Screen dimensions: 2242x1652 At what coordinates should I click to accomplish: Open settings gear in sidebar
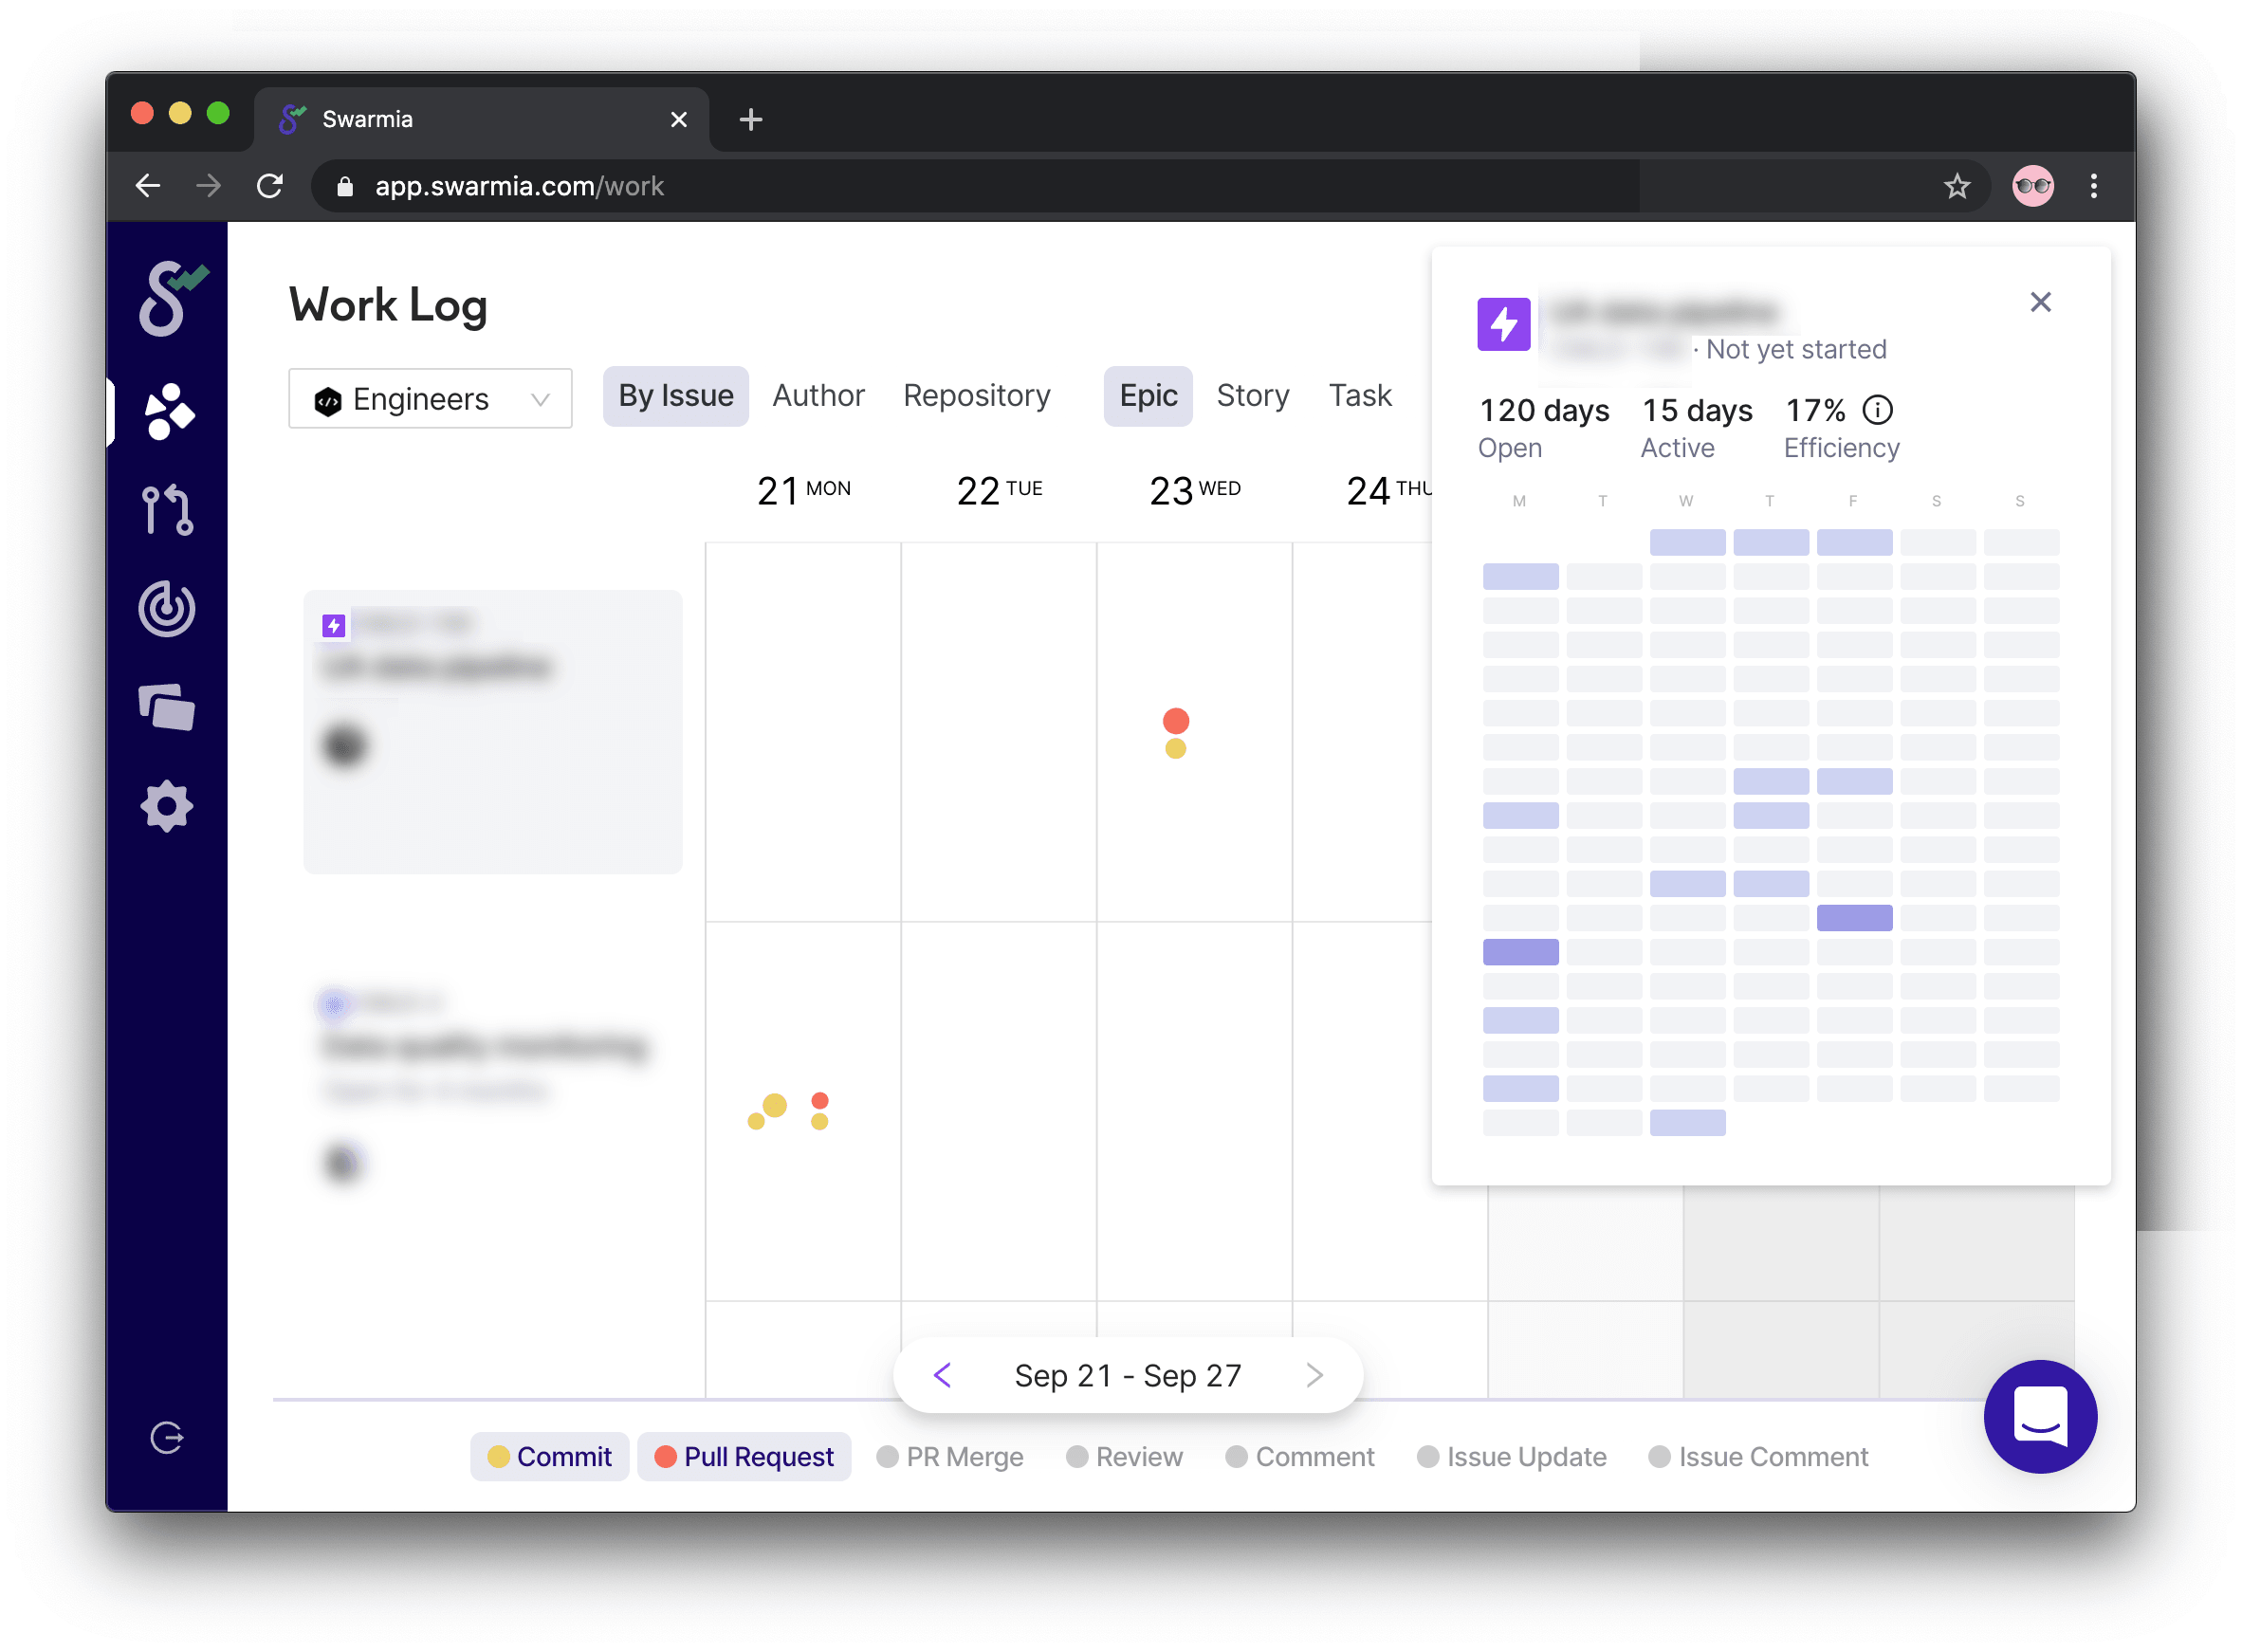coord(167,806)
